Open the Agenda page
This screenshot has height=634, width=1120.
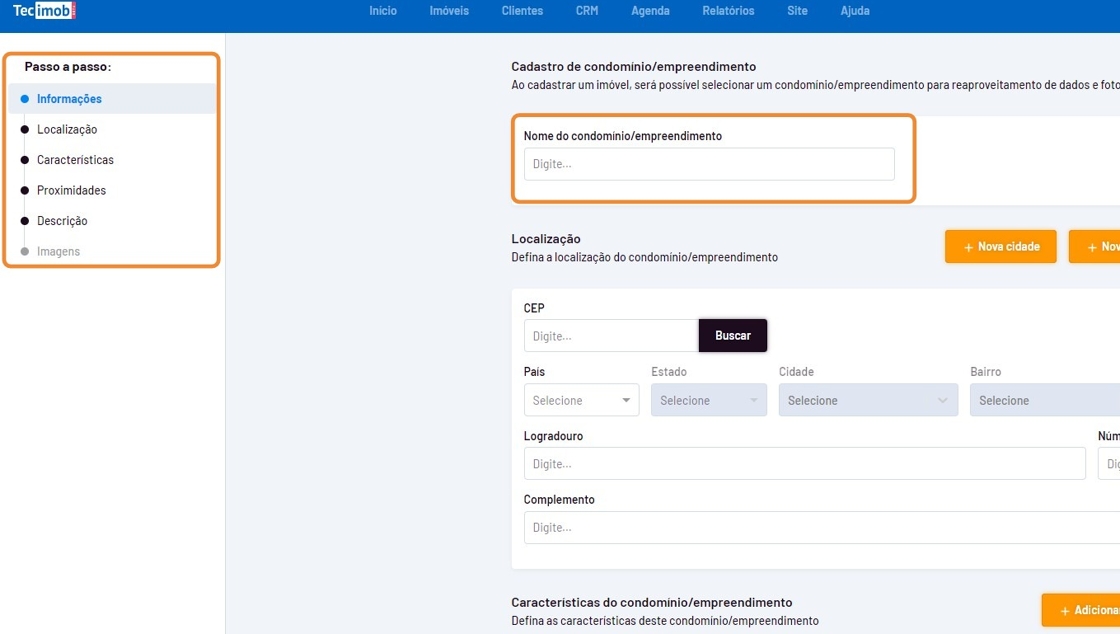(650, 11)
